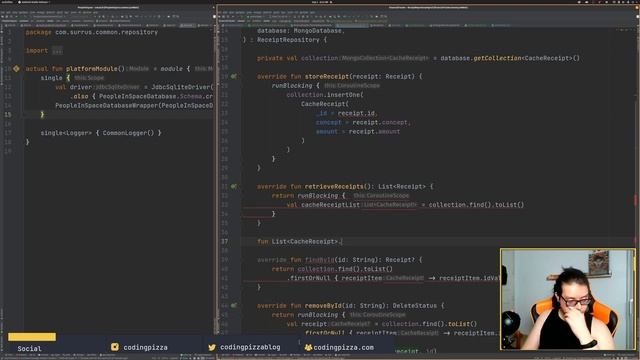
Task: Click the override gutter icon beside retrieveReceipts
Action: (x=234, y=187)
